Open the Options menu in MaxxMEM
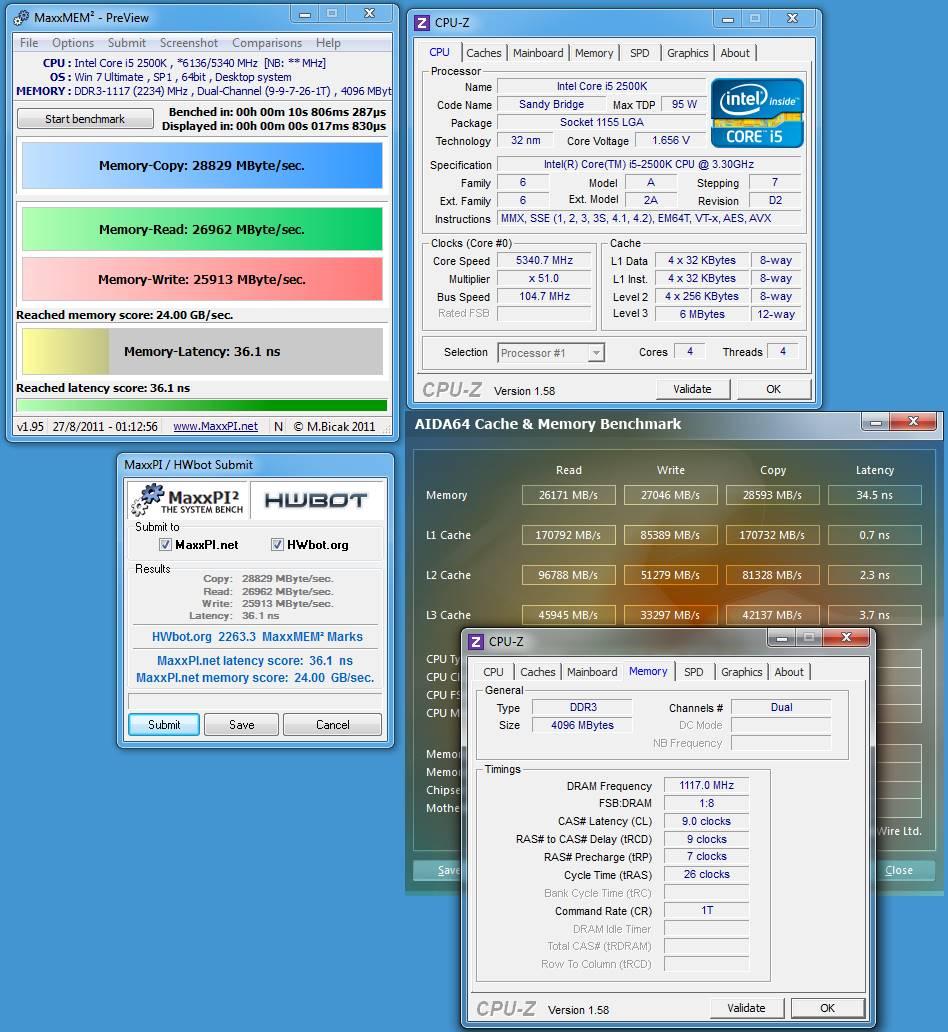Screen dimensions: 948x1032 tap(73, 43)
